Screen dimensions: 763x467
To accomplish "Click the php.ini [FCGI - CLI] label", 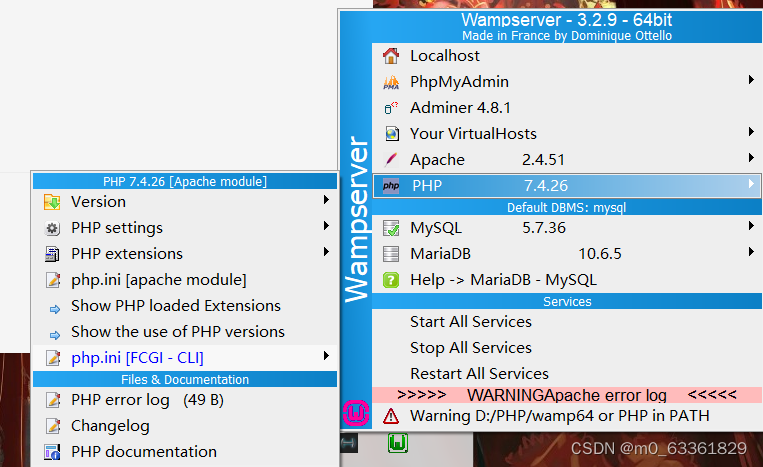I will click(x=137, y=358).
